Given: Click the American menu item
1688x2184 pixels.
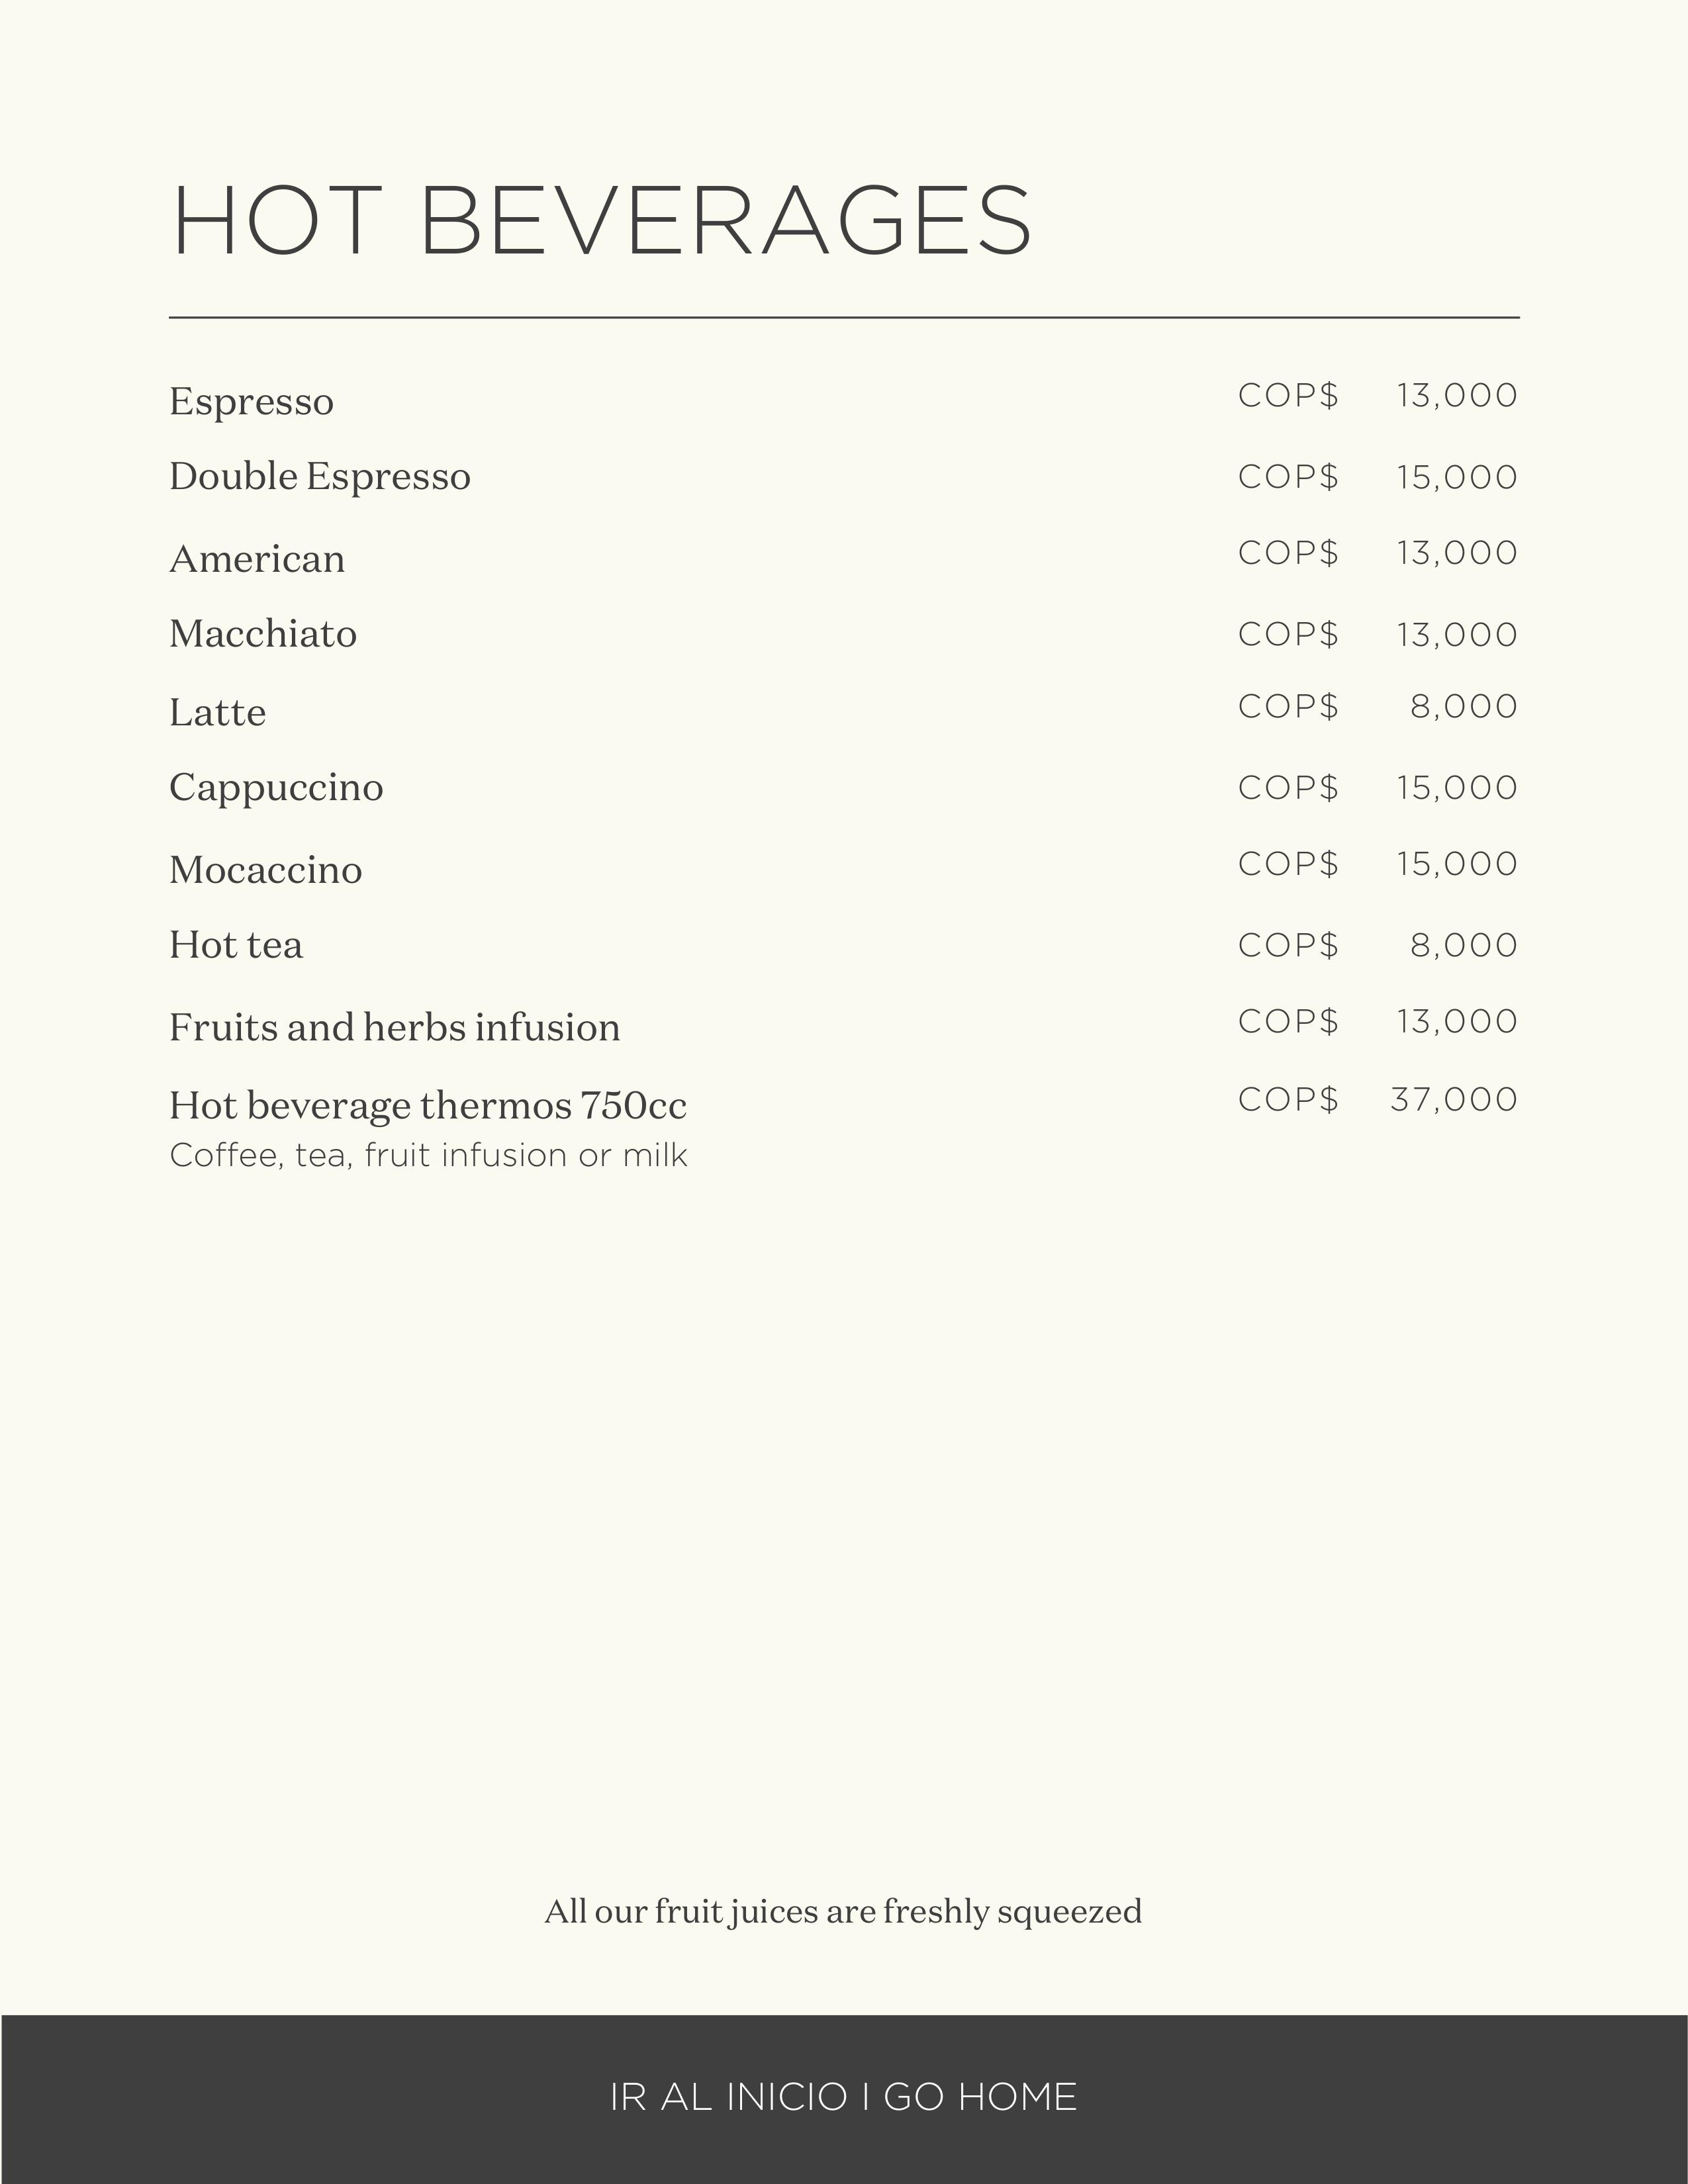Looking at the screenshot, I should (257, 559).
